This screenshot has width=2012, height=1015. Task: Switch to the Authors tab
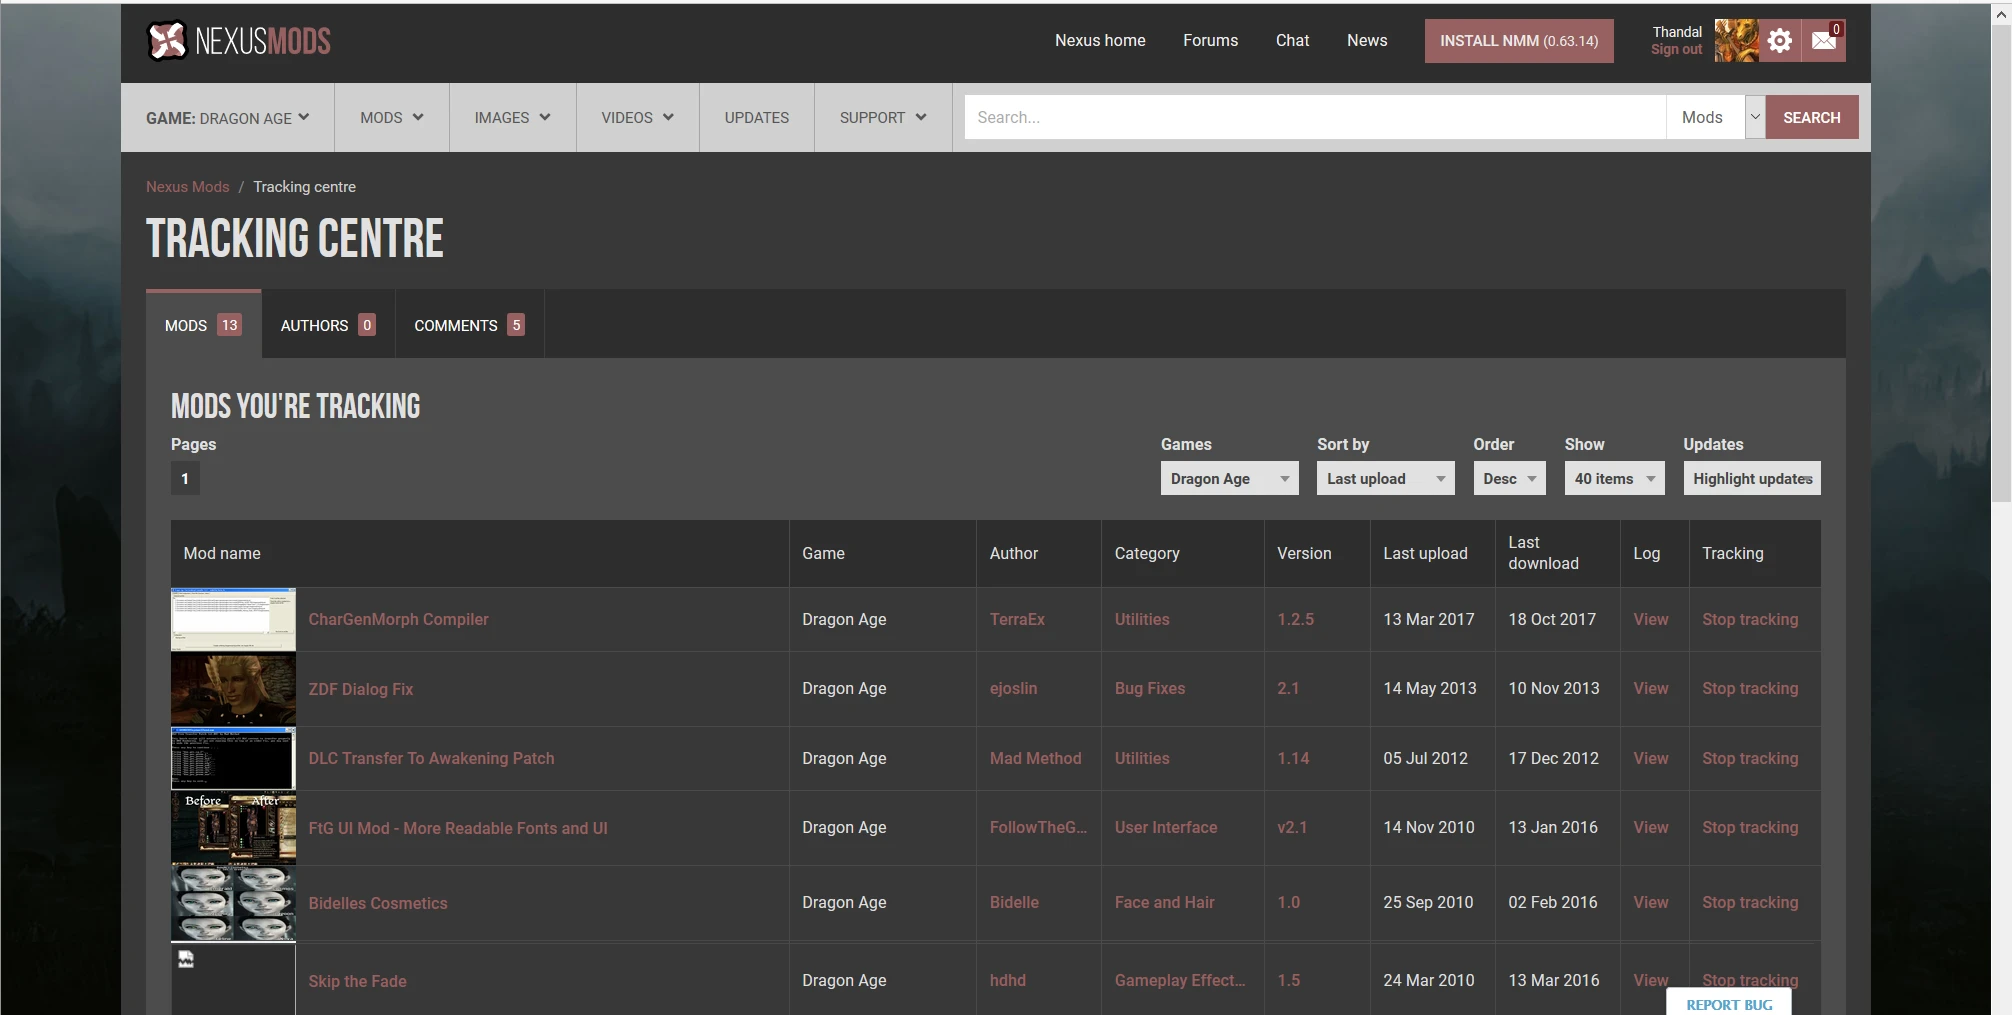pyautogui.click(x=328, y=325)
